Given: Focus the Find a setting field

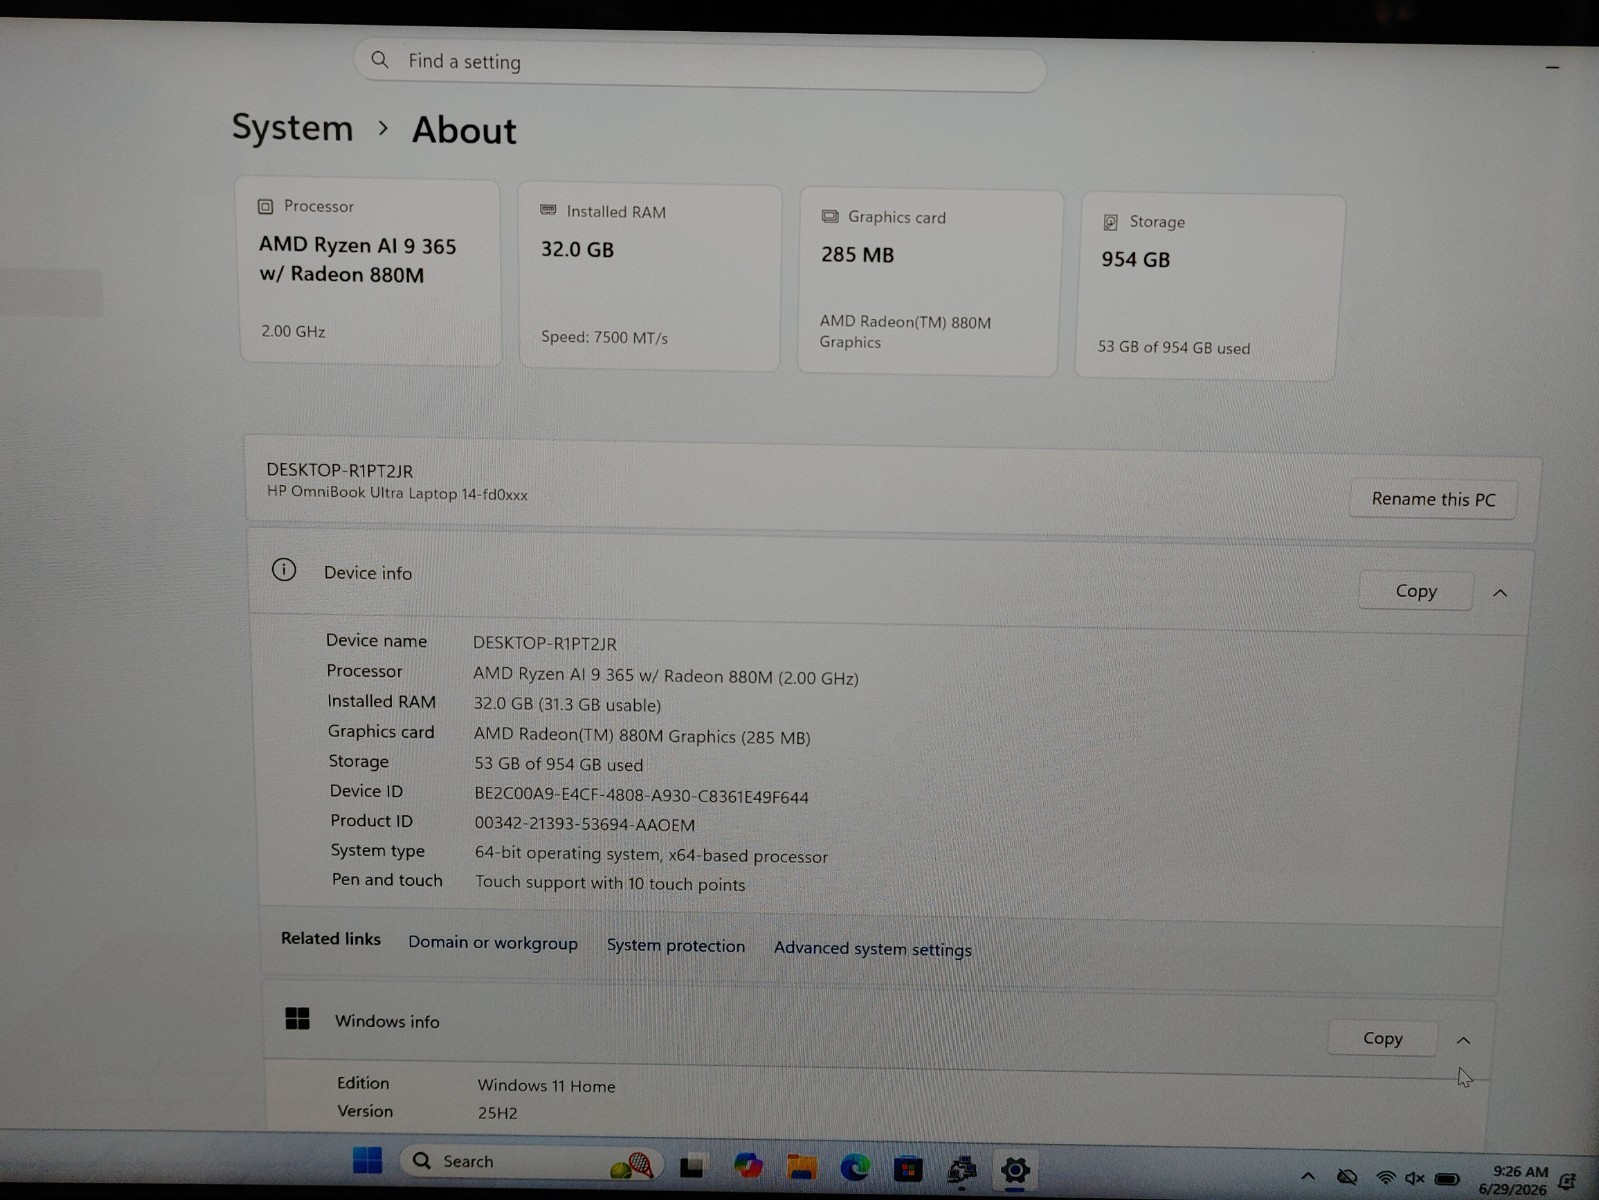Looking at the screenshot, I should tap(700, 64).
